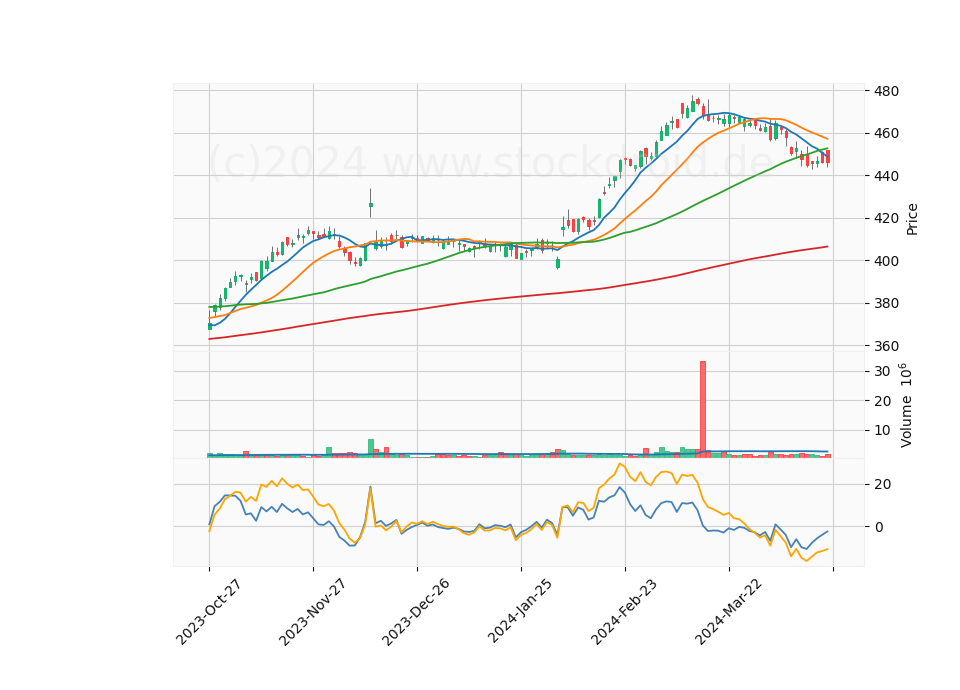Image resolution: width=960 pixels, height=690 pixels.
Task: Click the 420 price axis value
Action: 886,219
